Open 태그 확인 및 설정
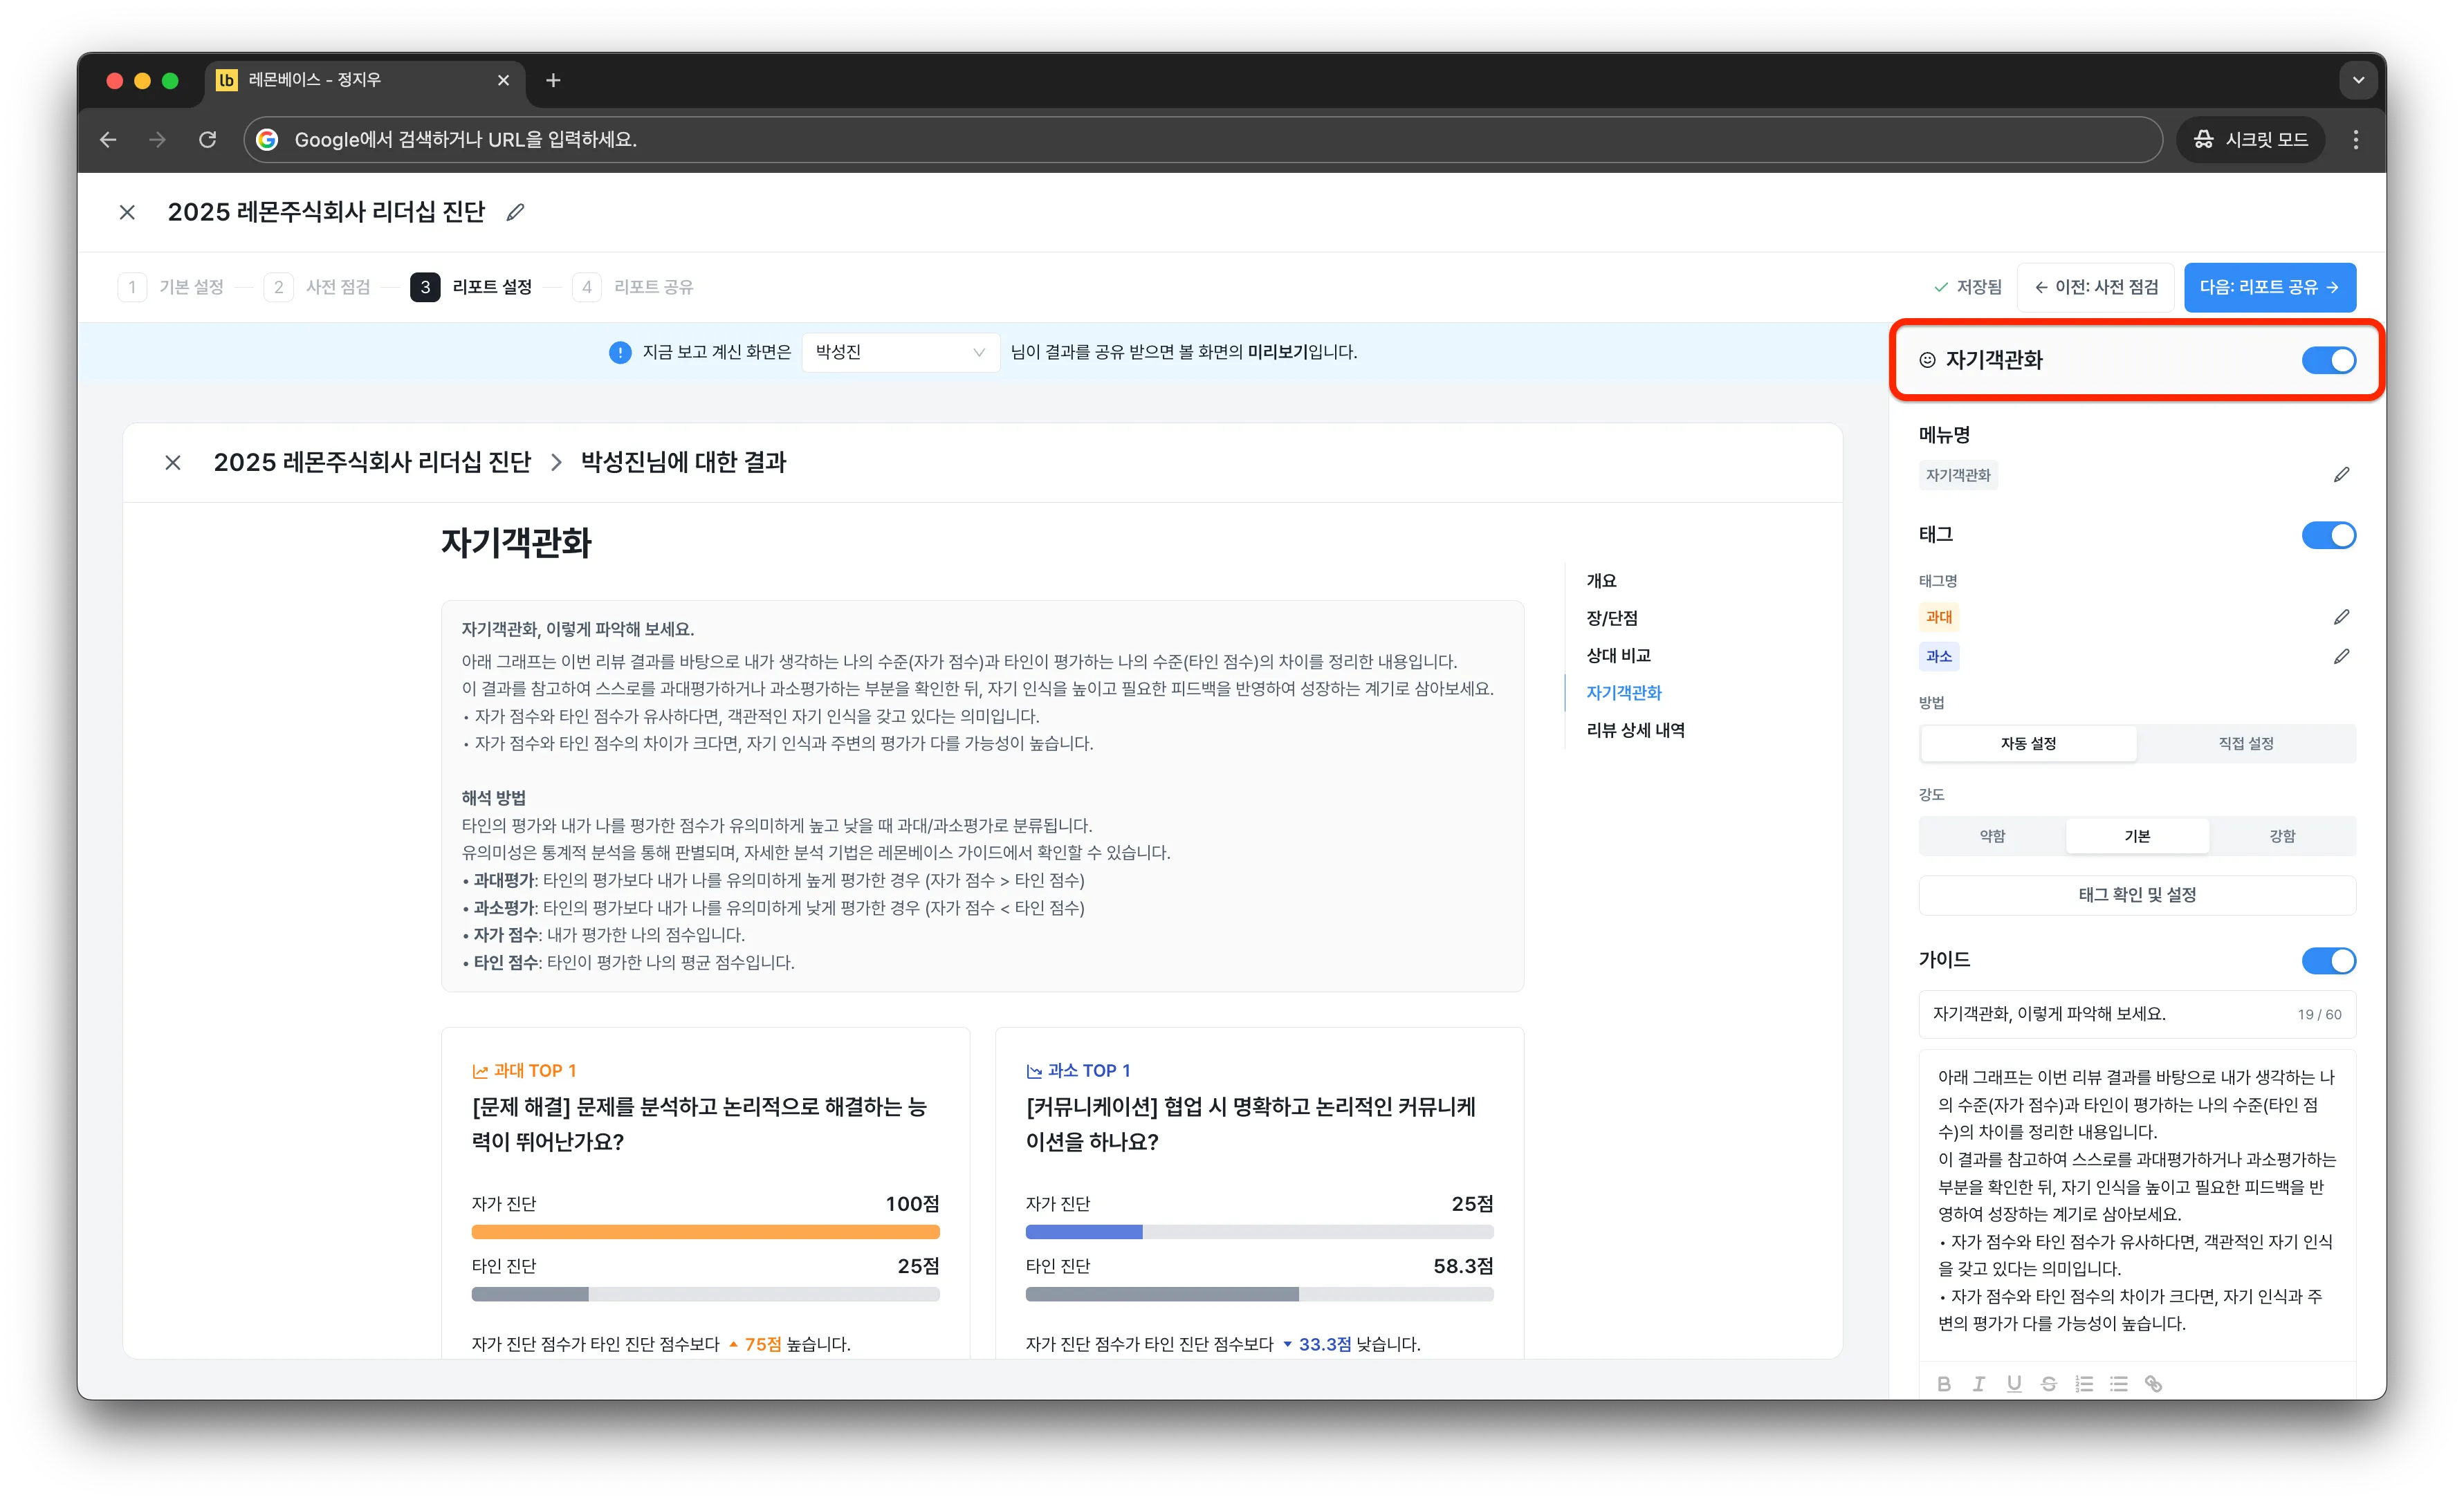 tap(2137, 895)
